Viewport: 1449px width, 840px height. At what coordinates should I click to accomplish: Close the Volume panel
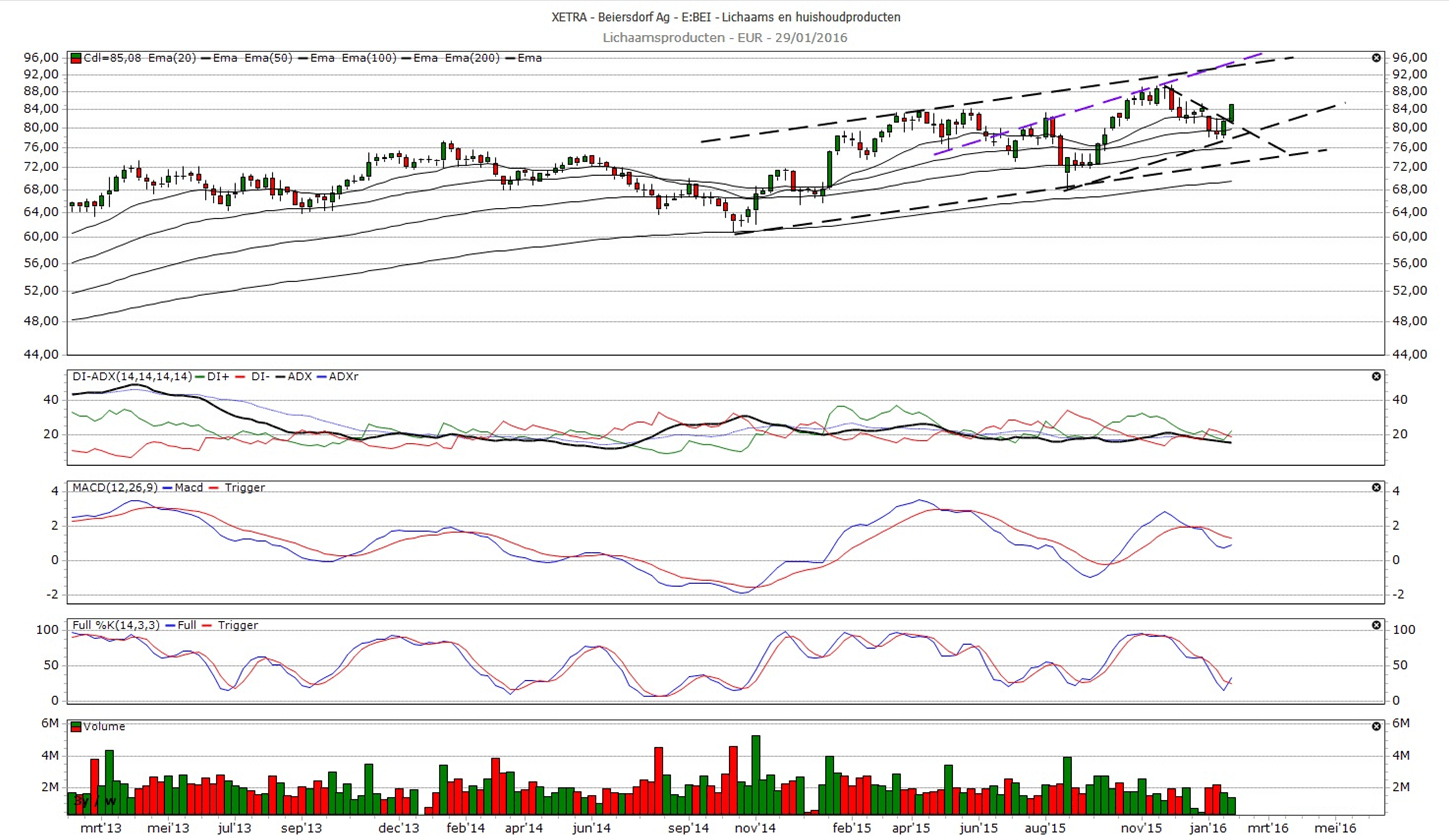[1377, 727]
